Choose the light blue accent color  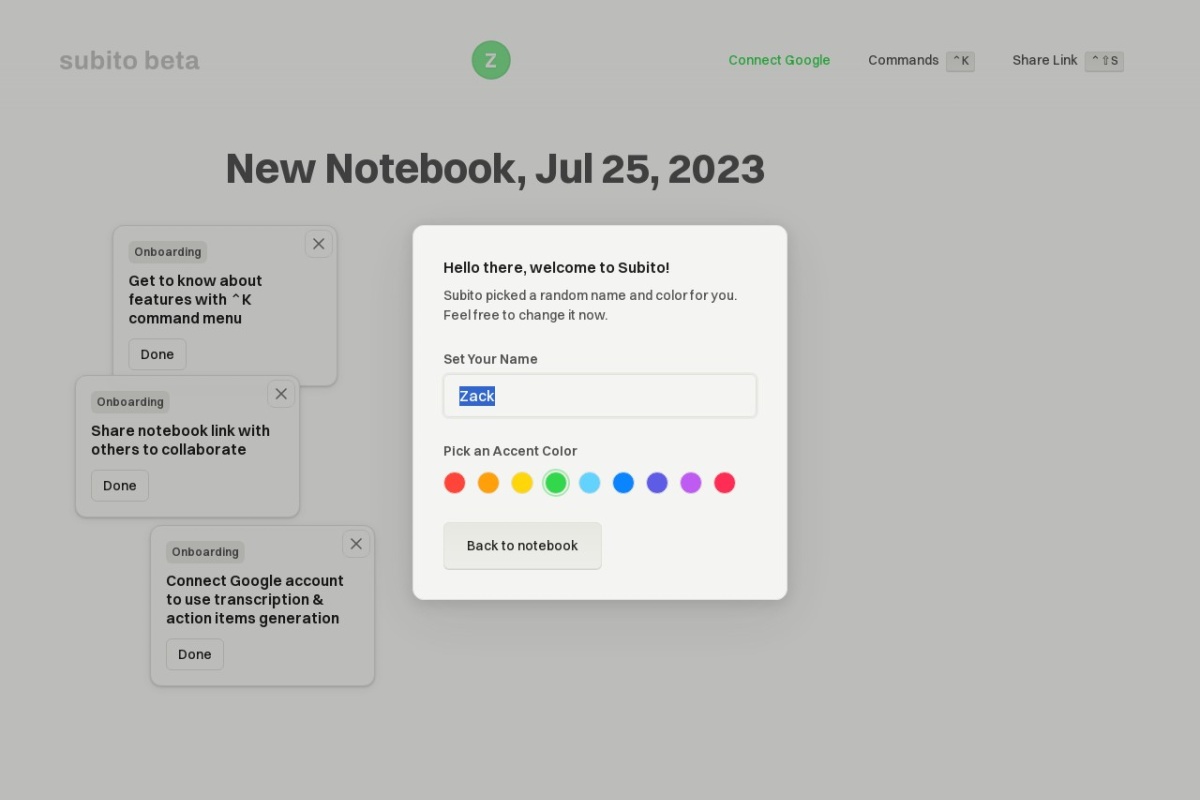[590, 483]
